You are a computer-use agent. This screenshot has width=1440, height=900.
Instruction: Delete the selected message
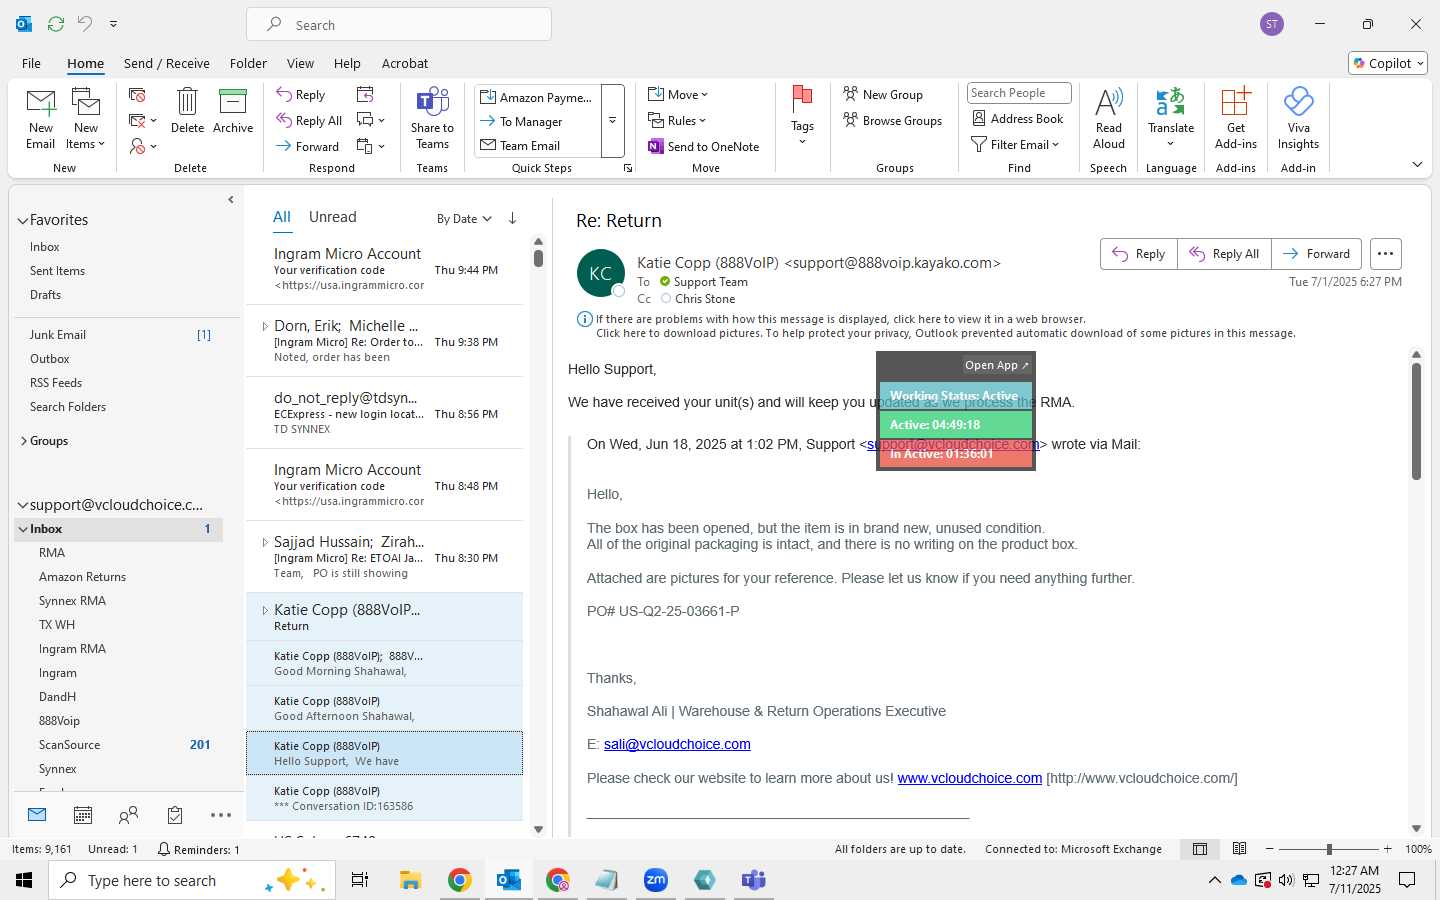(187, 111)
